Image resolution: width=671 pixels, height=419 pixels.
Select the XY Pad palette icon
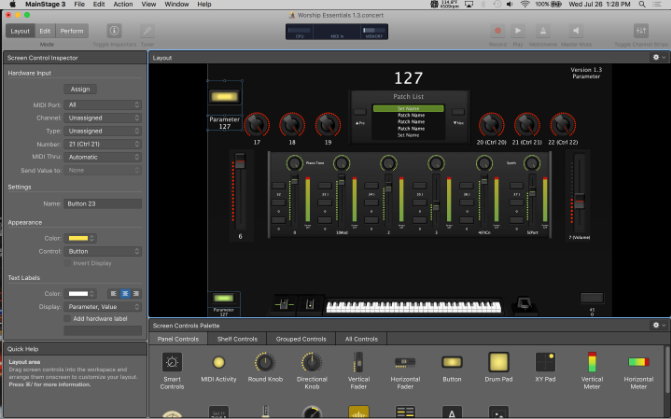click(545, 362)
